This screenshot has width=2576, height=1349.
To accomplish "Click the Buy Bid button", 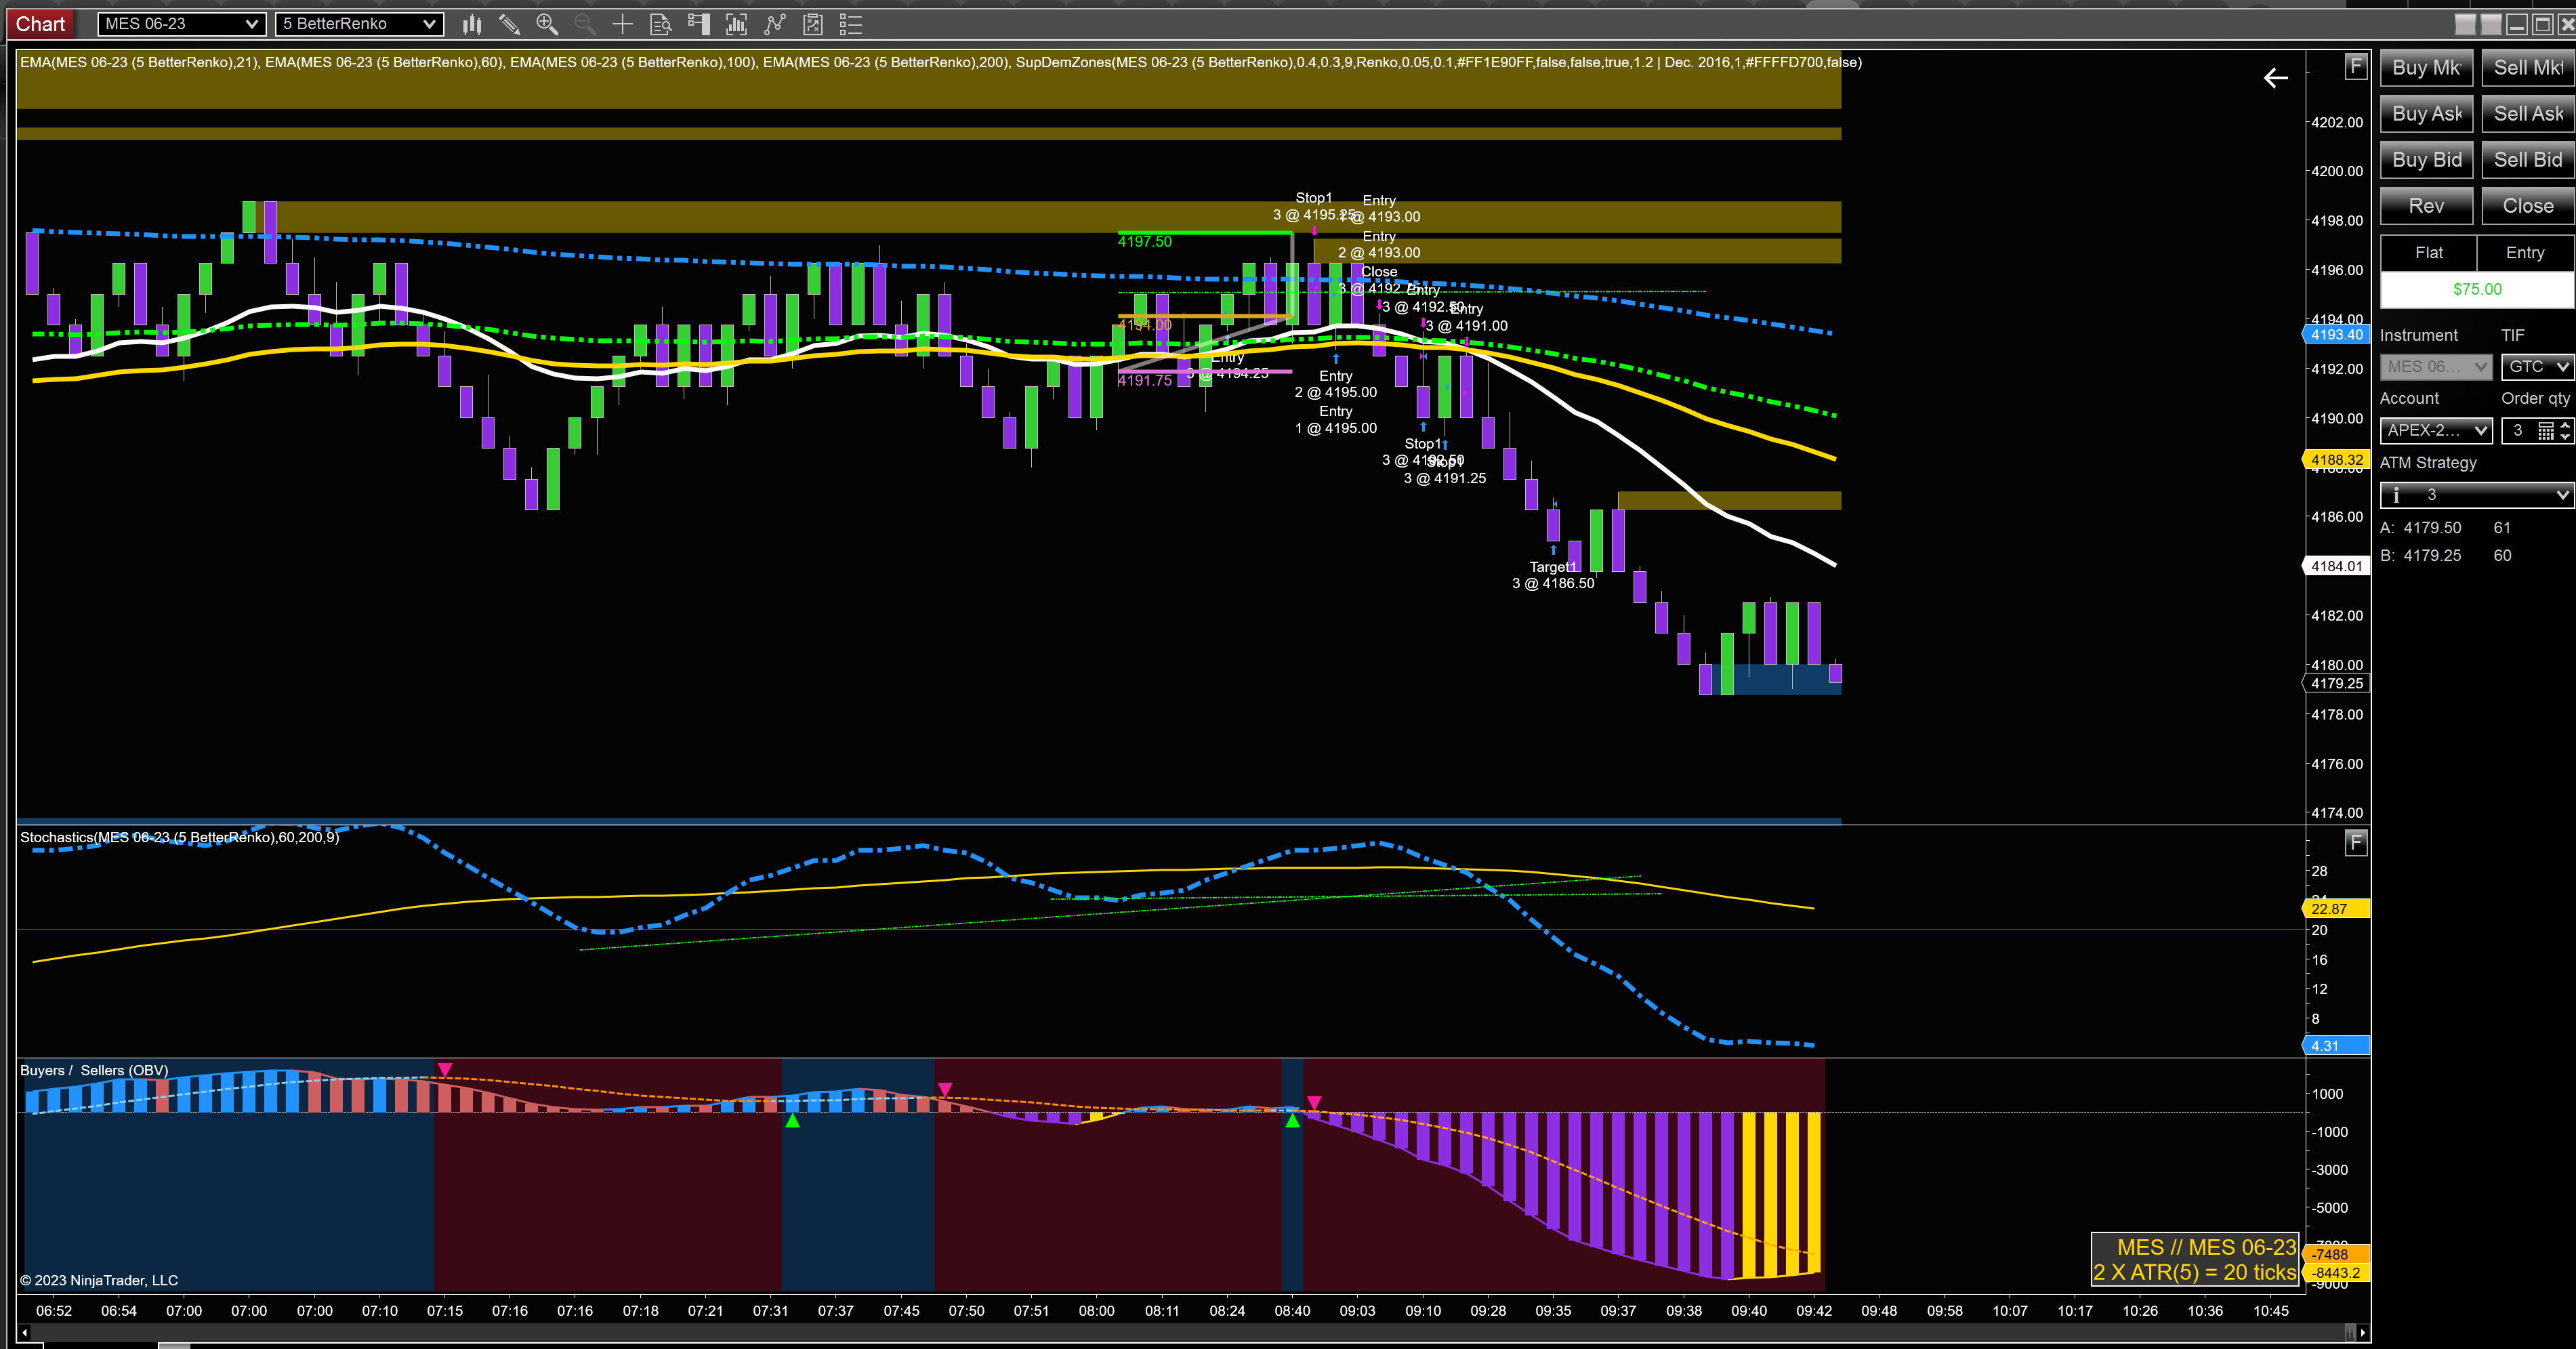I will click(2426, 160).
